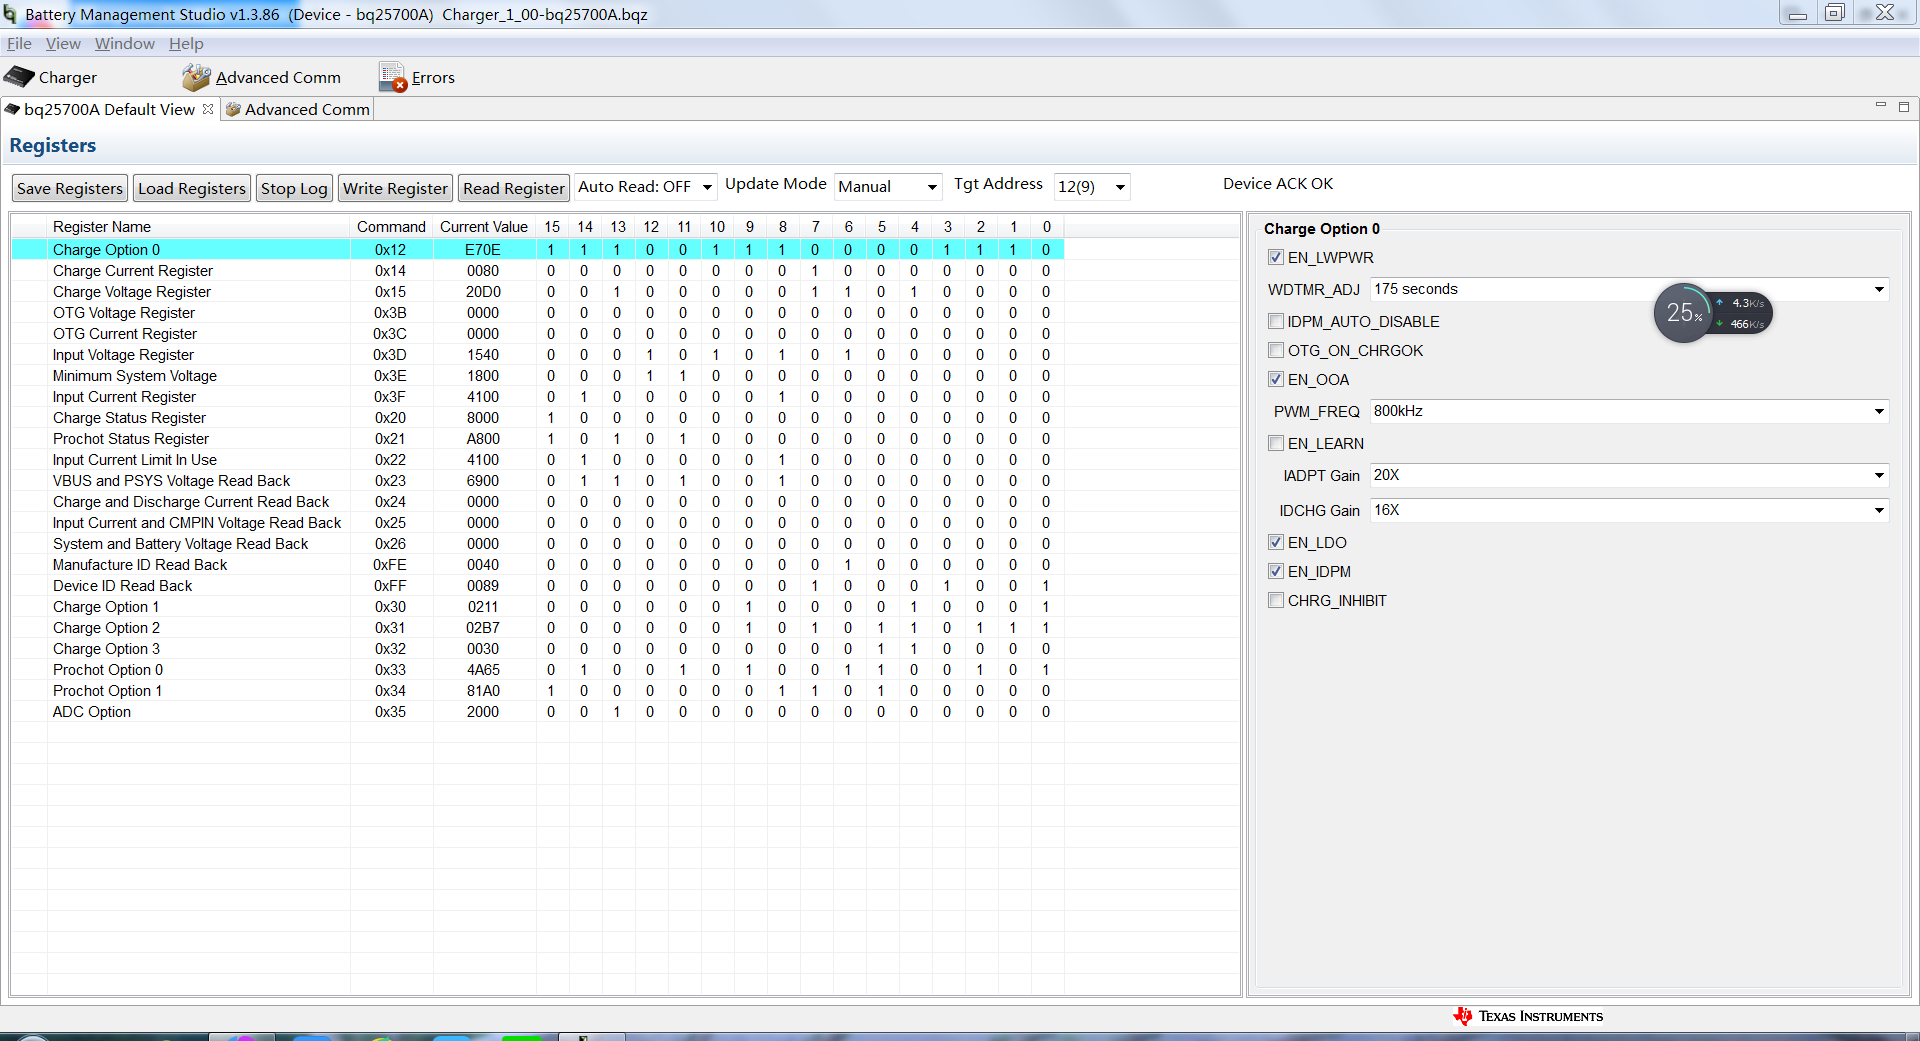The image size is (1920, 1041).
Task: Click the 25% floating network speed widget
Action: click(1712, 313)
